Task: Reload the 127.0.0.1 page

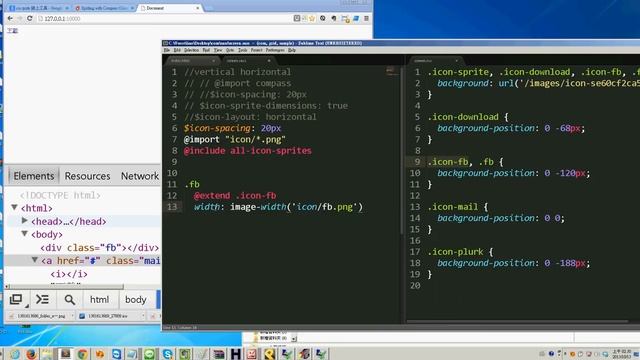Action: [29, 18]
